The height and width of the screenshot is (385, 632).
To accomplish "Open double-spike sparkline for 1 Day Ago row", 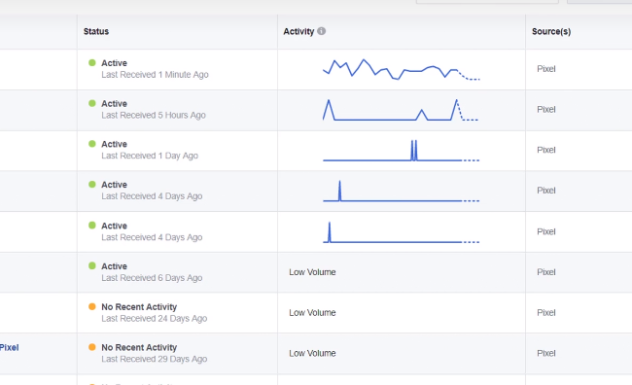I will [x=401, y=150].
